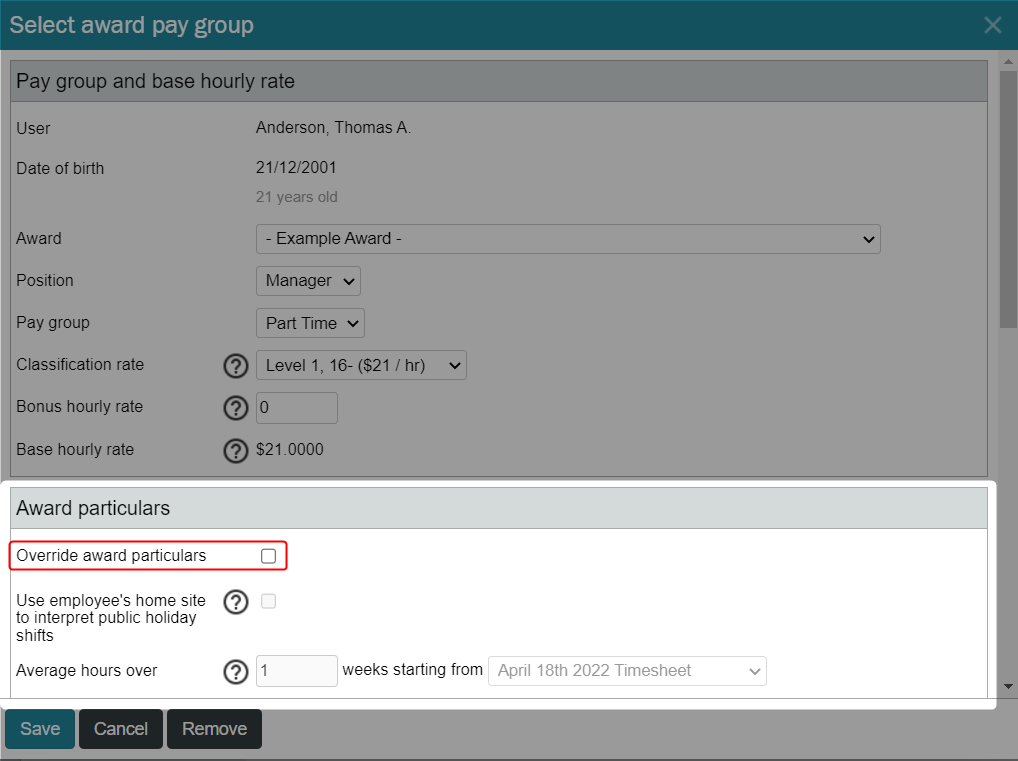Tick the Override award particulars checkbox
This screenshot has width=1018, height=761.
[268, 556]
